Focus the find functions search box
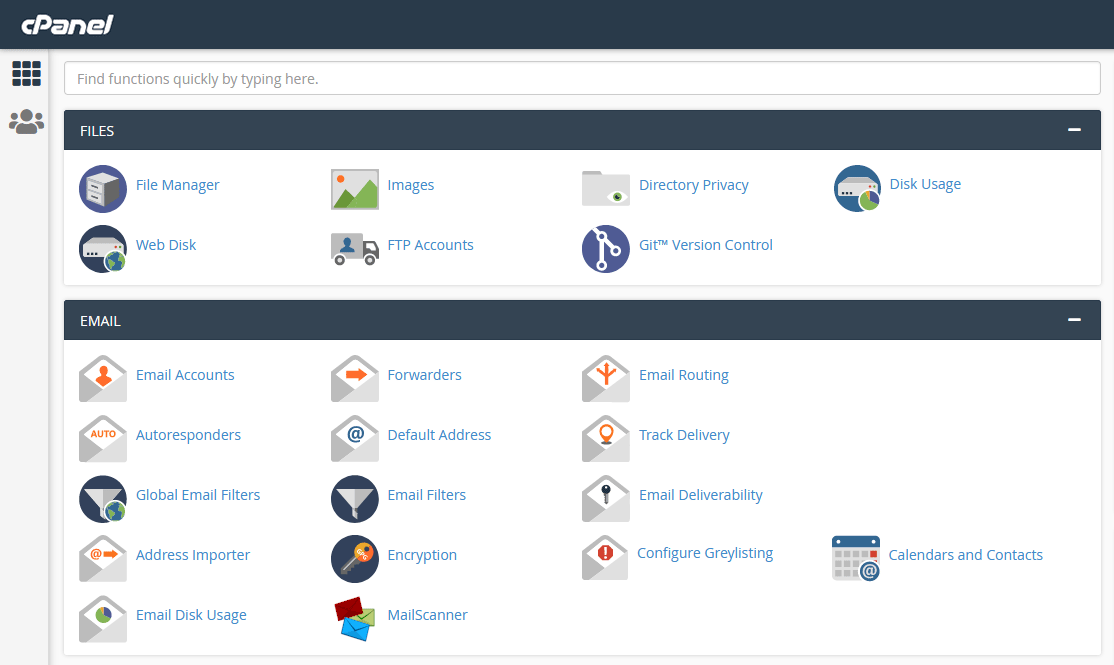 click(582, 78)
